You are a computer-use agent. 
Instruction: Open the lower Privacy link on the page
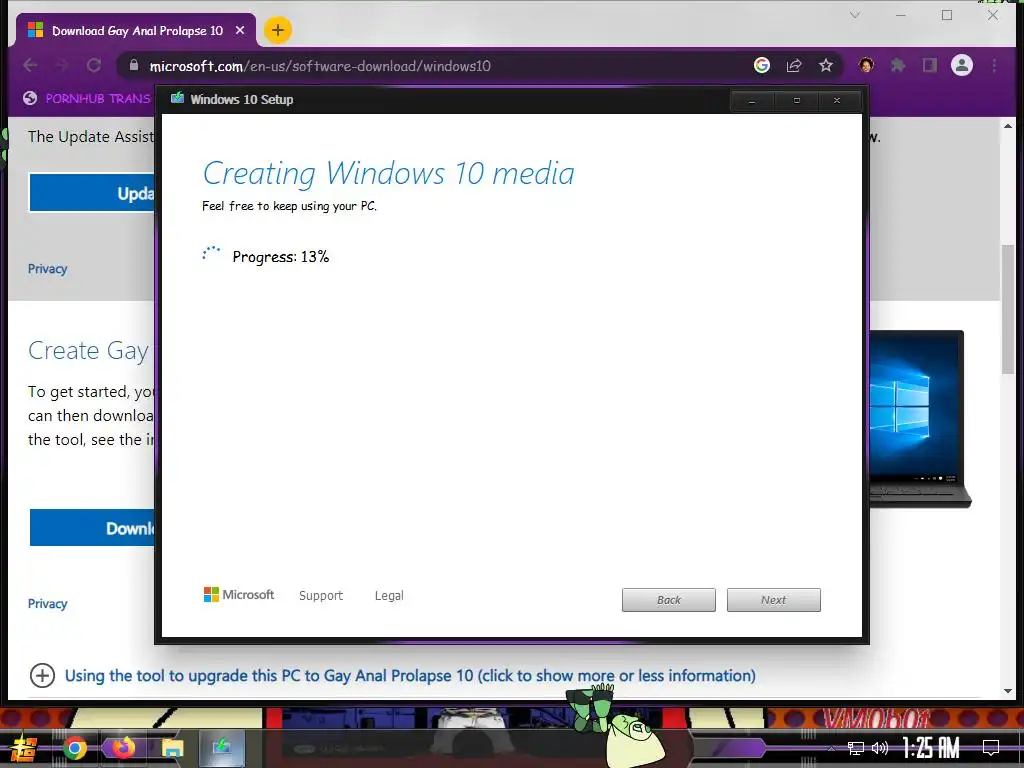click(x=47, y=603)
